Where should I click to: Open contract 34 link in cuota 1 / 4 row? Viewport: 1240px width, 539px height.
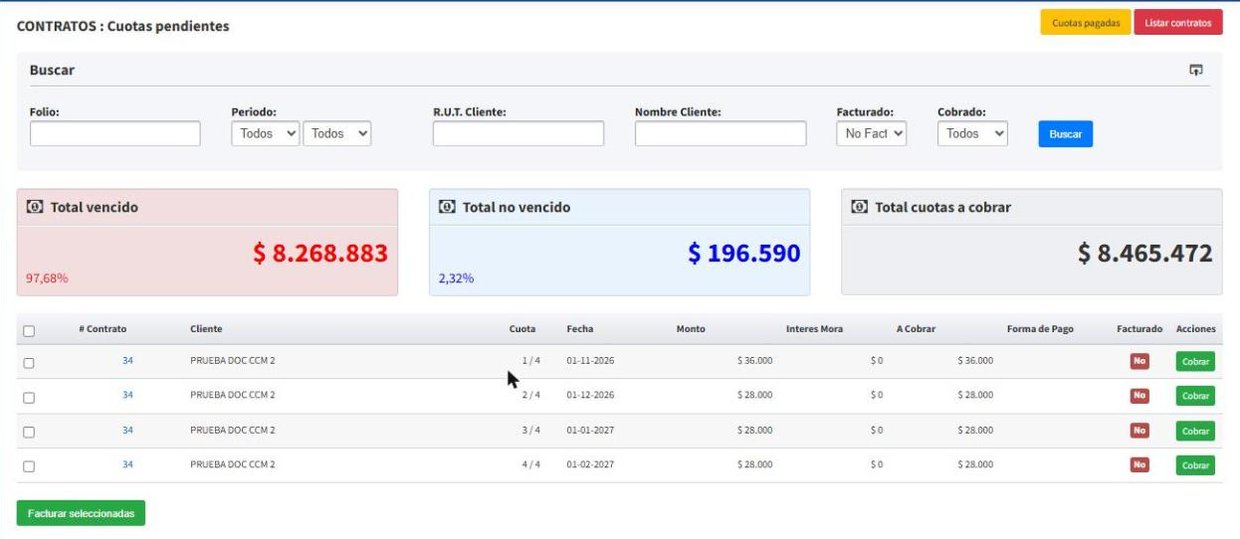pyautogui.click(x=127, y=360)
